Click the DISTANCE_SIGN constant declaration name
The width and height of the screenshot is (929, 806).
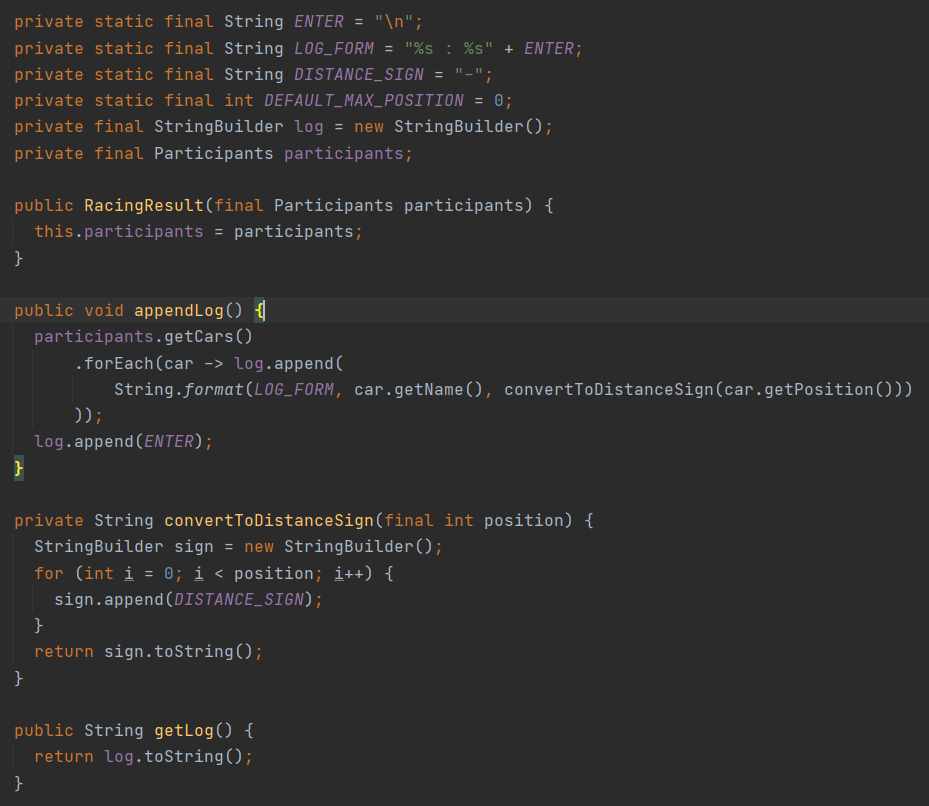pos(359,75)
